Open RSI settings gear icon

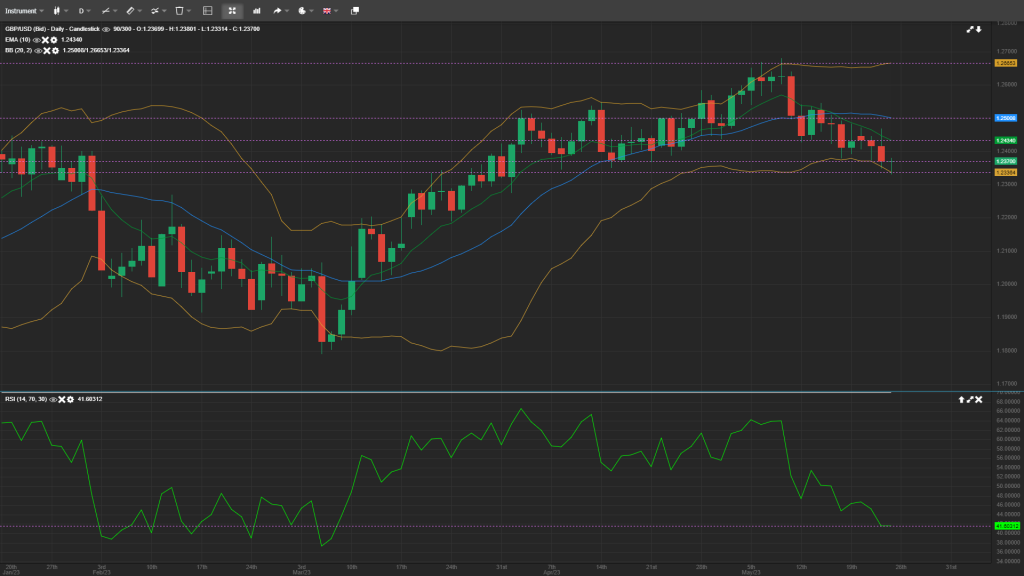pos(70,400)
